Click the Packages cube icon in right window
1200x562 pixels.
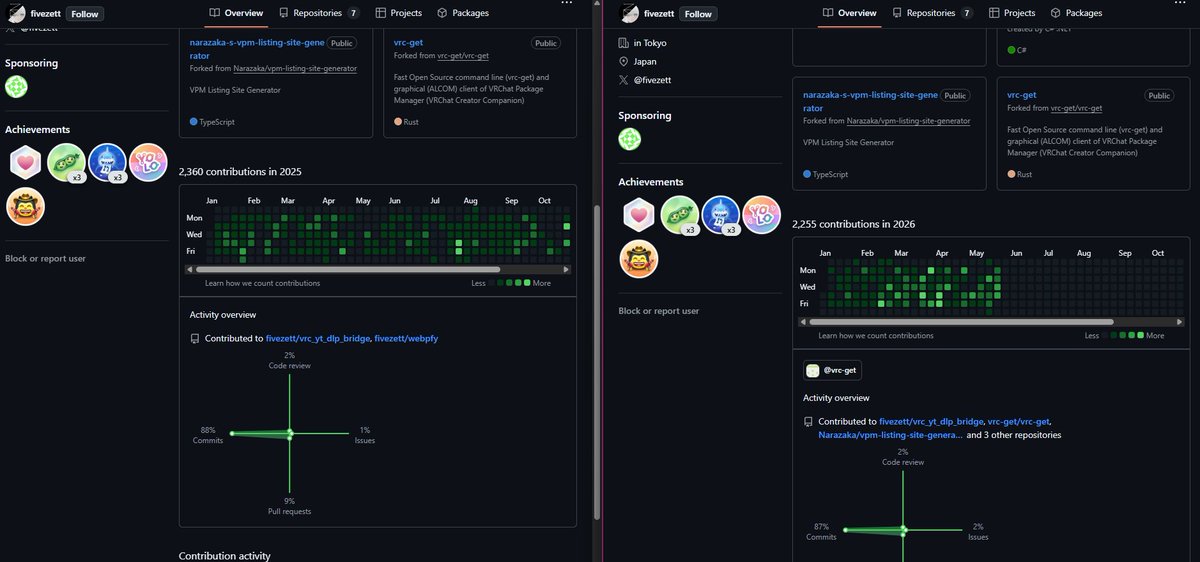click(x=1055, y=13)
